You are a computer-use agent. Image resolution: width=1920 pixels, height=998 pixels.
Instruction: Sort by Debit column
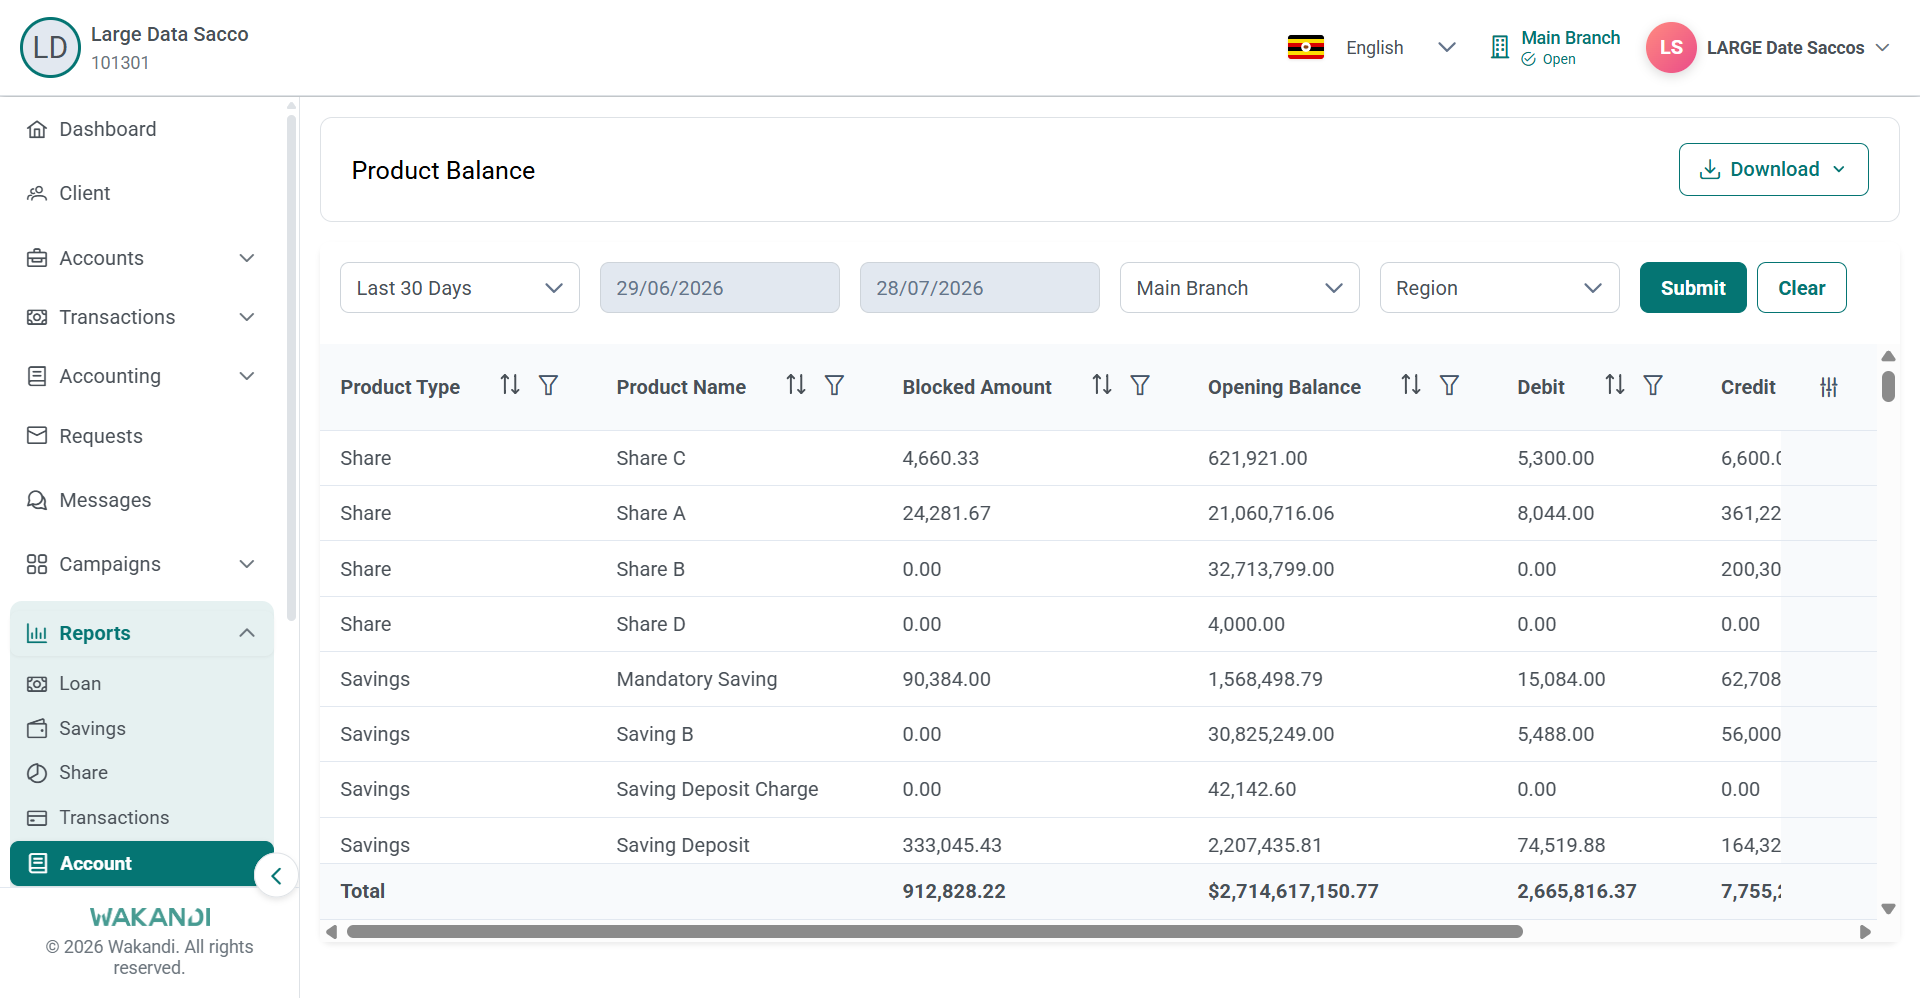(1615, 385)
